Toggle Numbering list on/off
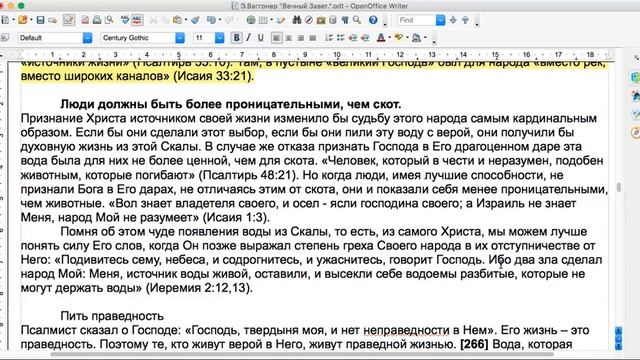This screenshot has height=360, width=640. coord(329,38)
